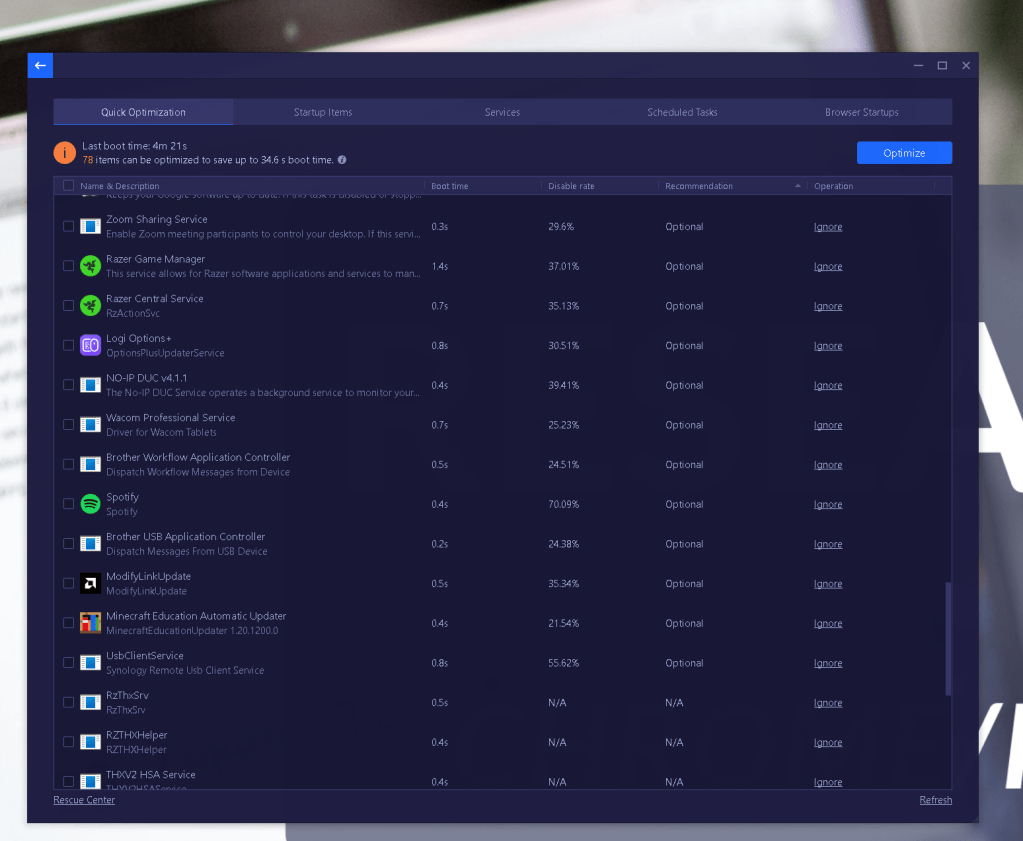This screenshot has height=841, width=1023.
Task: Open the Rescue Center link
Action: click(84, 800)
